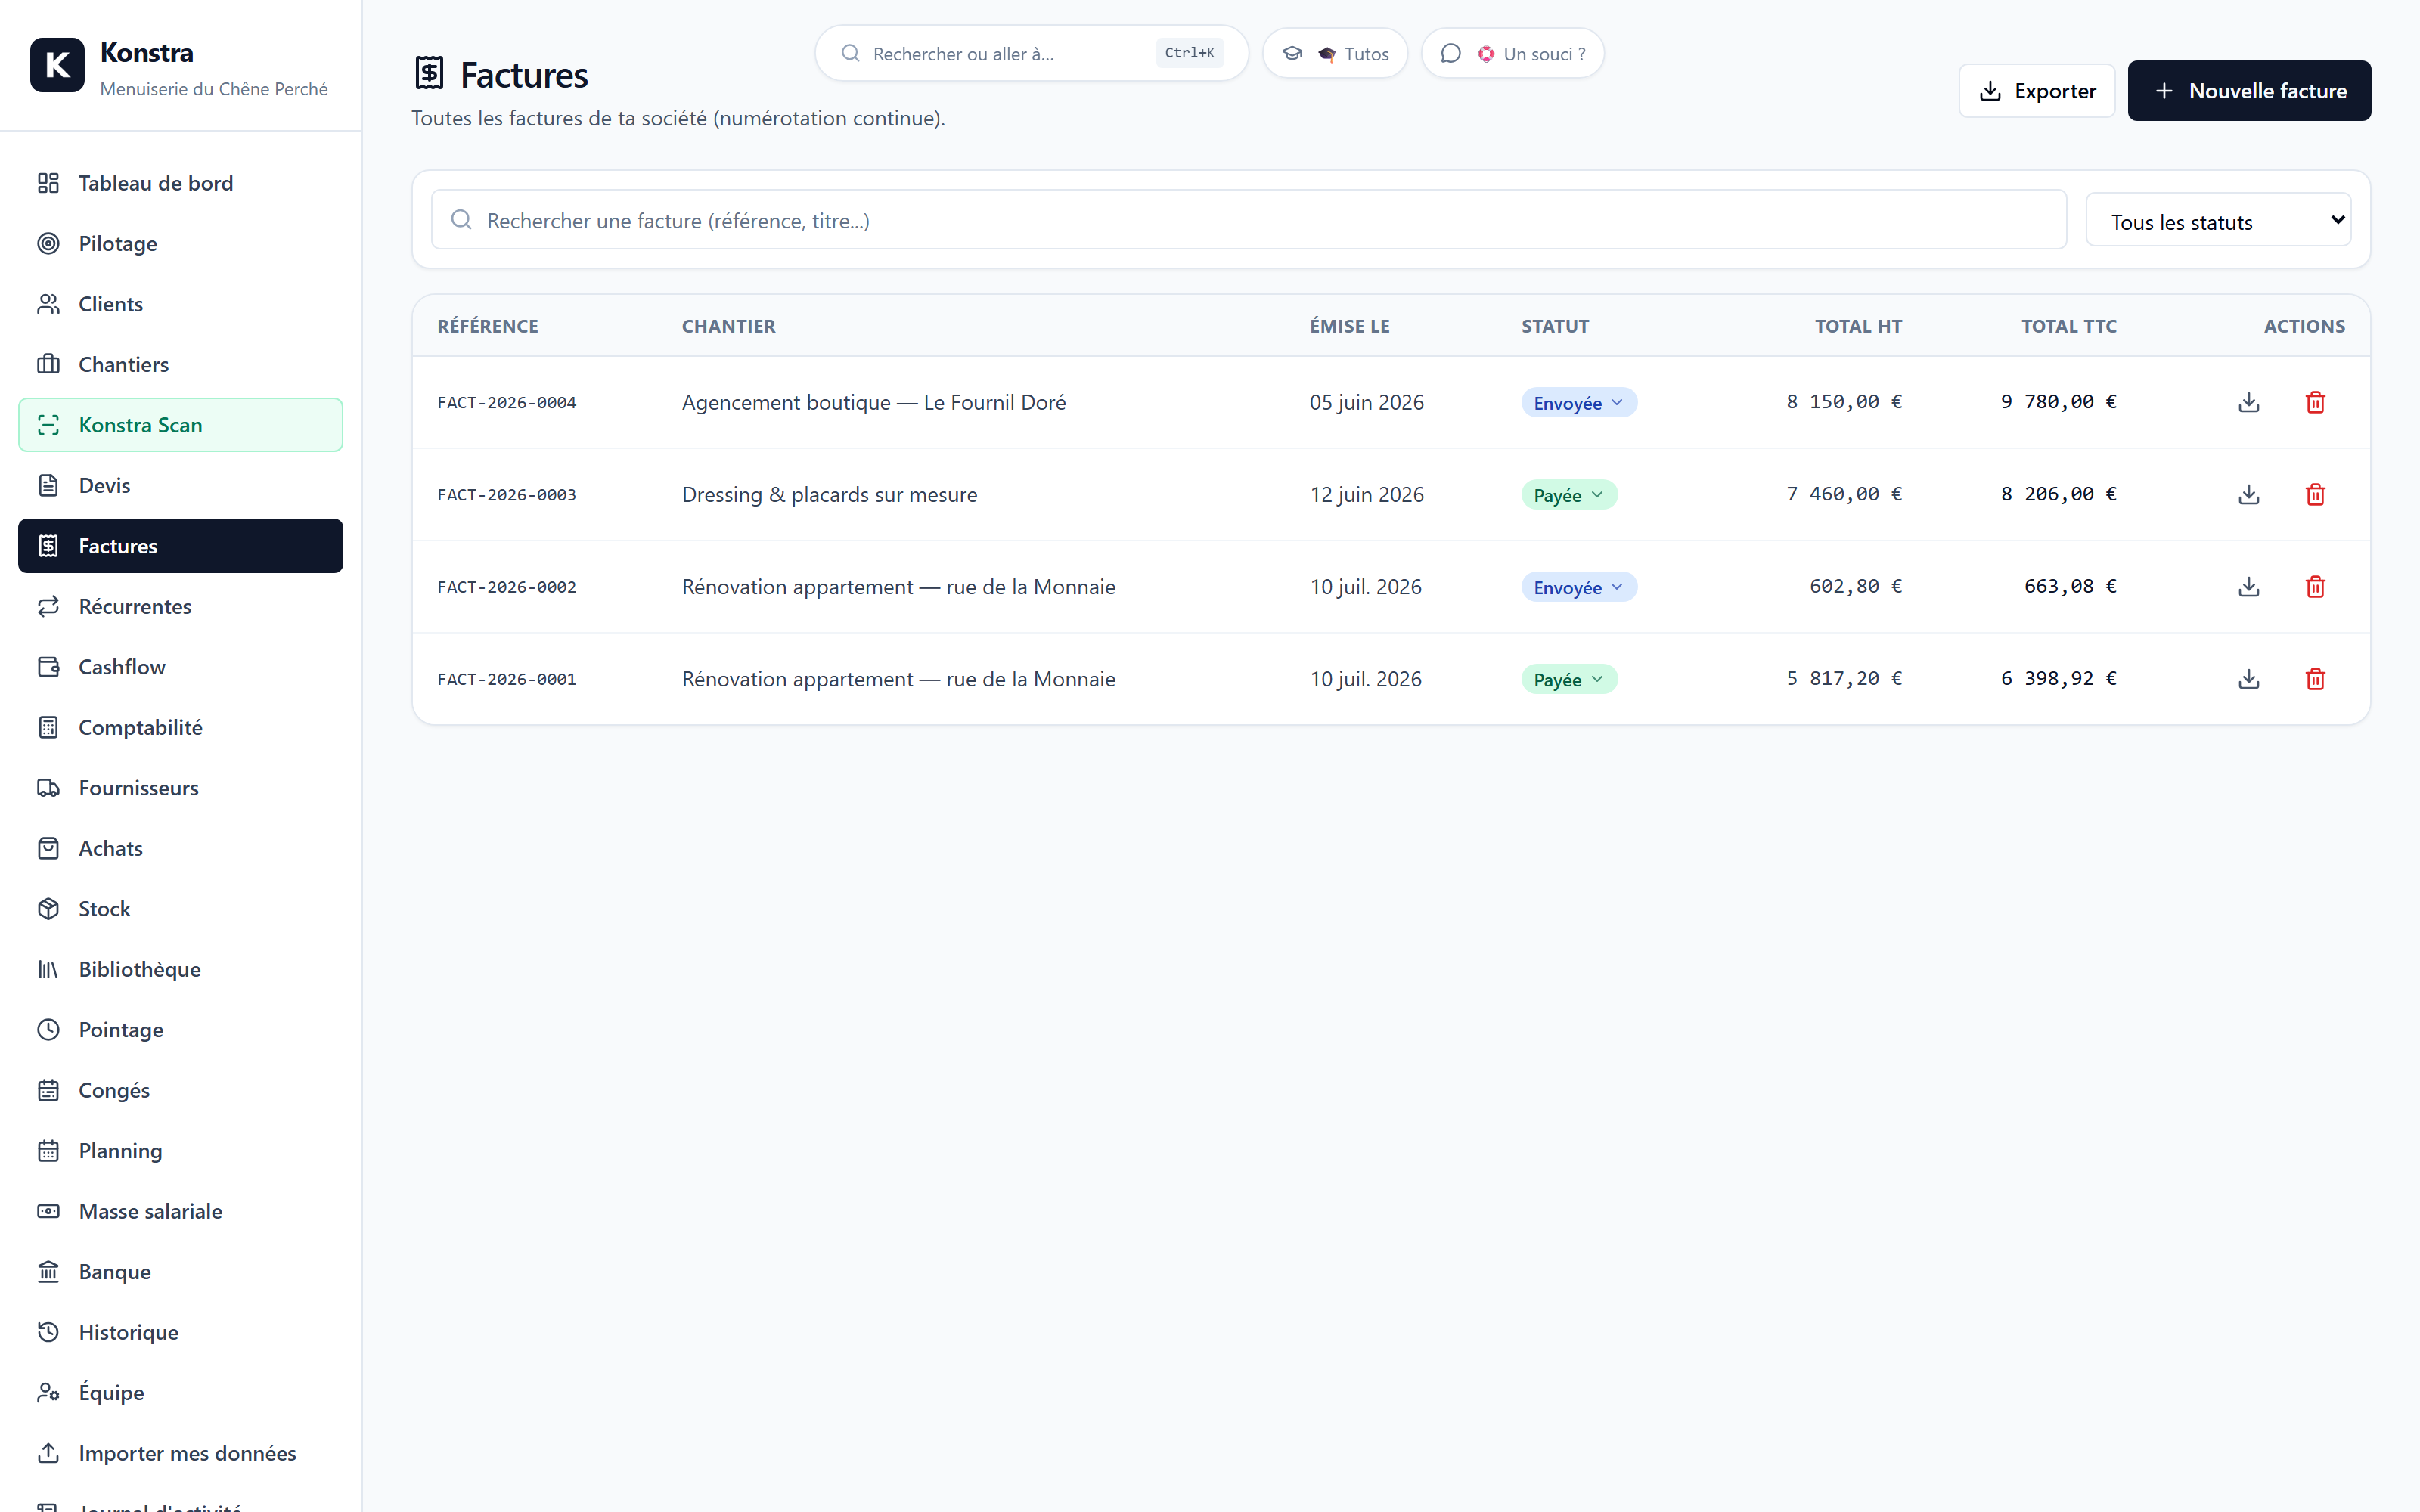
Task: Download invoice FACT-2026-0003
Action: point(2249,494)
